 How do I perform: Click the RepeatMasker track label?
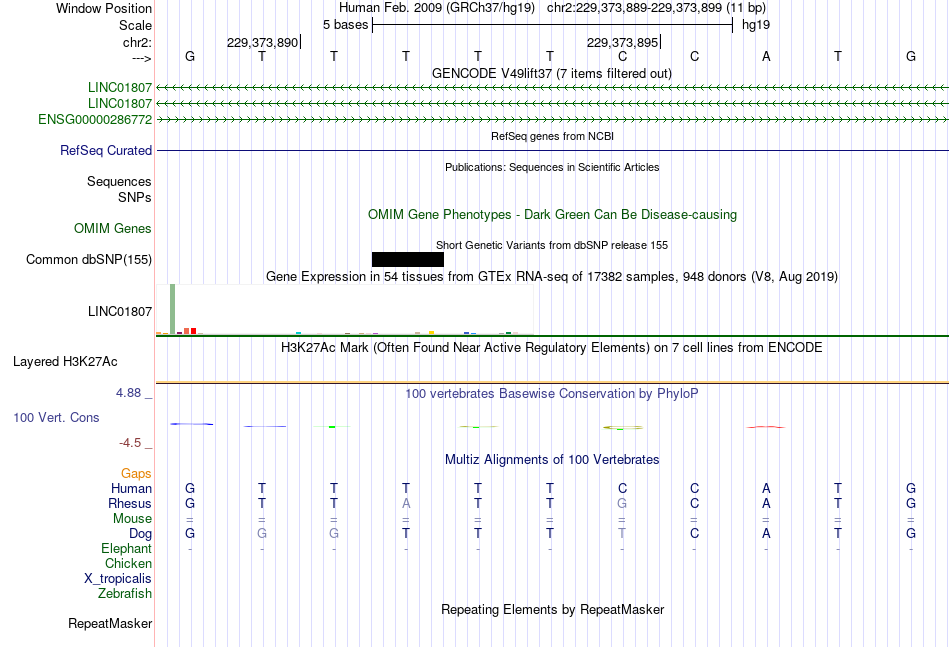point(110,623)
